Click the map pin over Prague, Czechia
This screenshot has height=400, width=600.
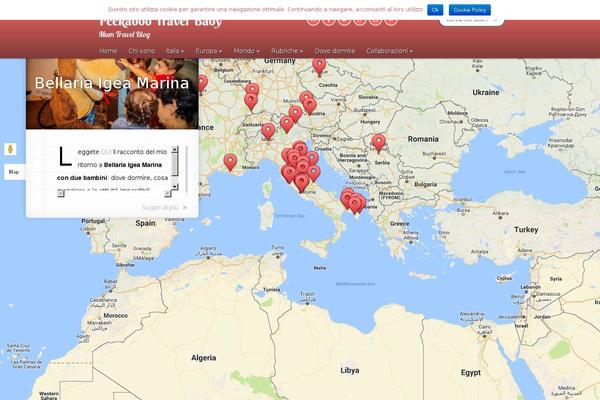319,67
